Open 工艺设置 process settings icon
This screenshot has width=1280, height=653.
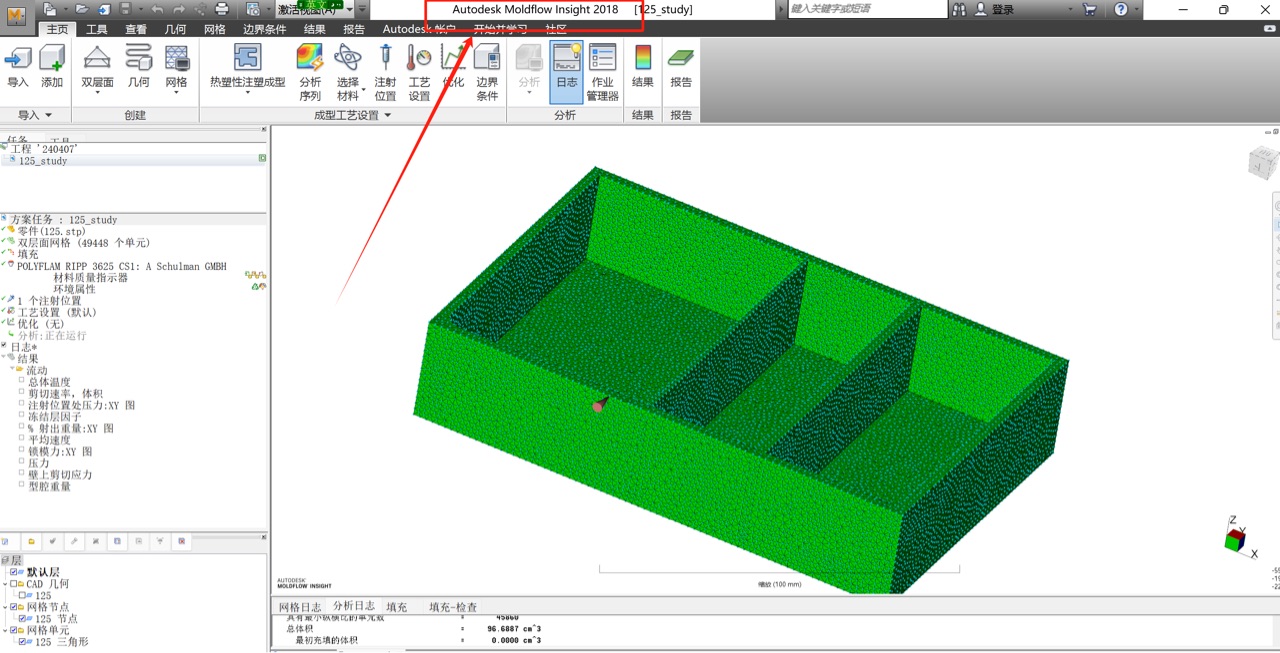(x=419, y=57)
